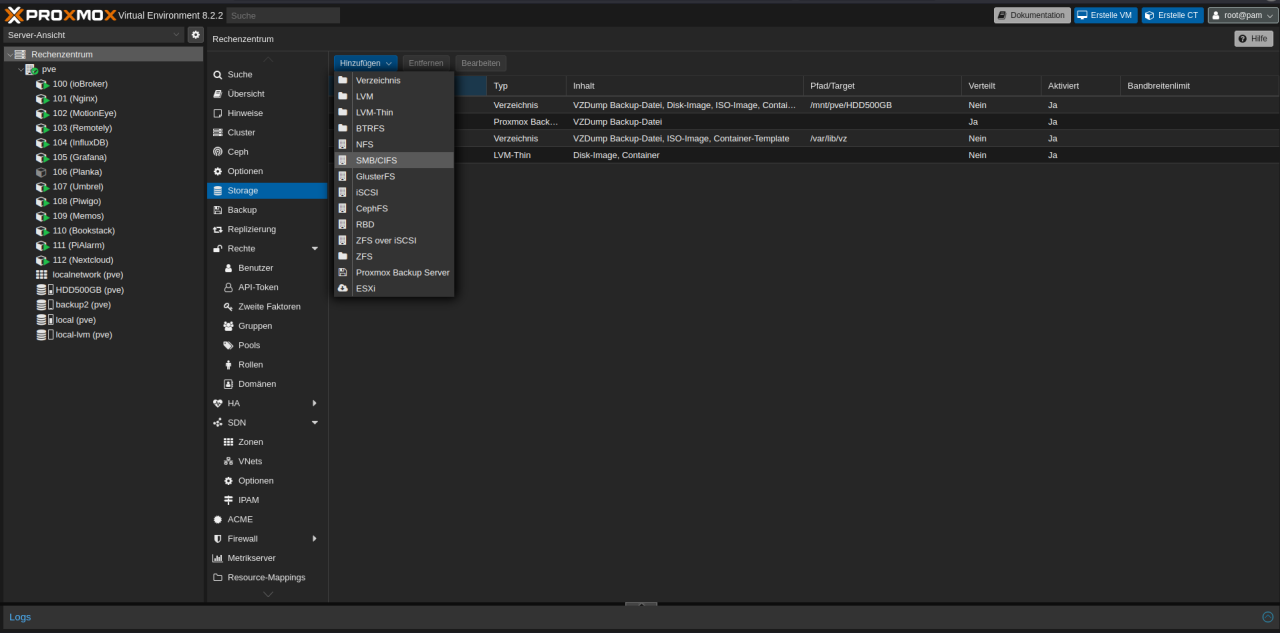Image resolution: width=1280 pixels, height=633 pixels.
Task: Open the Server-Ansicht view dropdown
Action: pos(177,35)
